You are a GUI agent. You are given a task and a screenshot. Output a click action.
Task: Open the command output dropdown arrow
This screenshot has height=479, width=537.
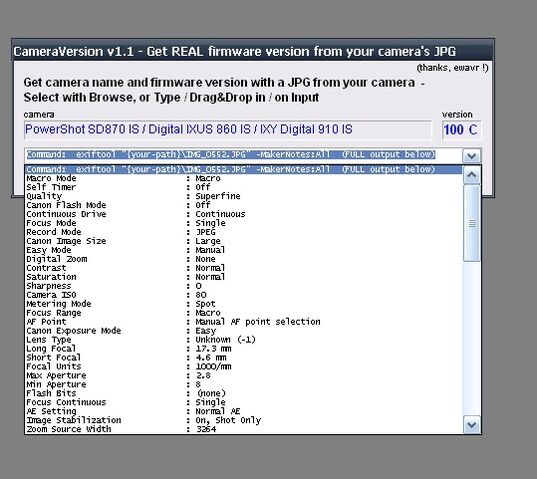pos(472,156)
